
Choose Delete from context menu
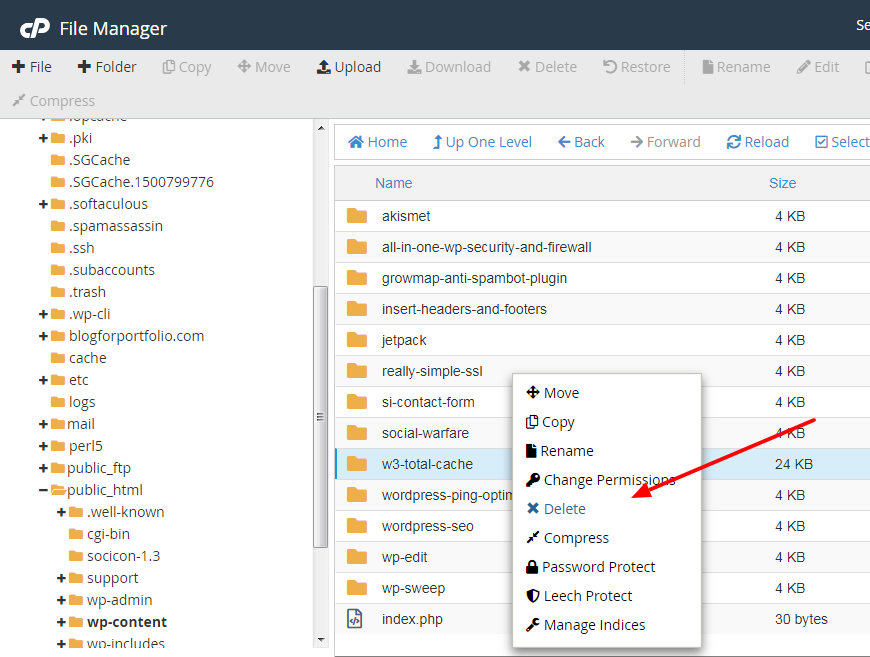pyautogui.click(x=555, y=509)
